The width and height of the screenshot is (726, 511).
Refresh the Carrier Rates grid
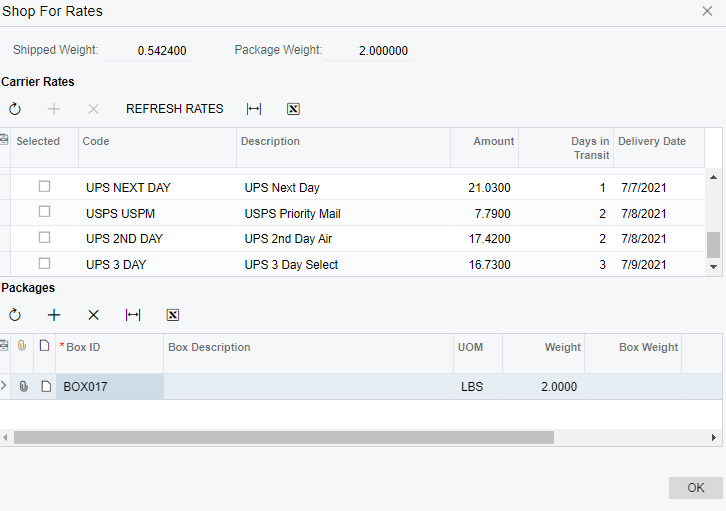point(15,109)
